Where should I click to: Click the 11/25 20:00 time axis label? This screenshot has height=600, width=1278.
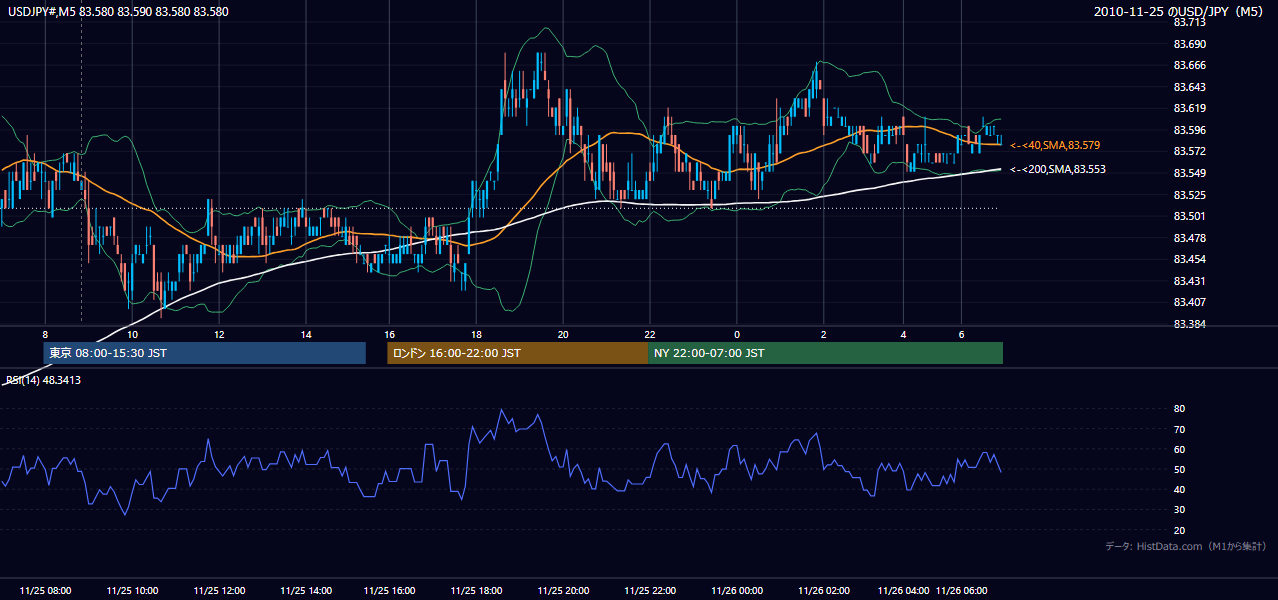pyautogui.click(x=563, y=590)
